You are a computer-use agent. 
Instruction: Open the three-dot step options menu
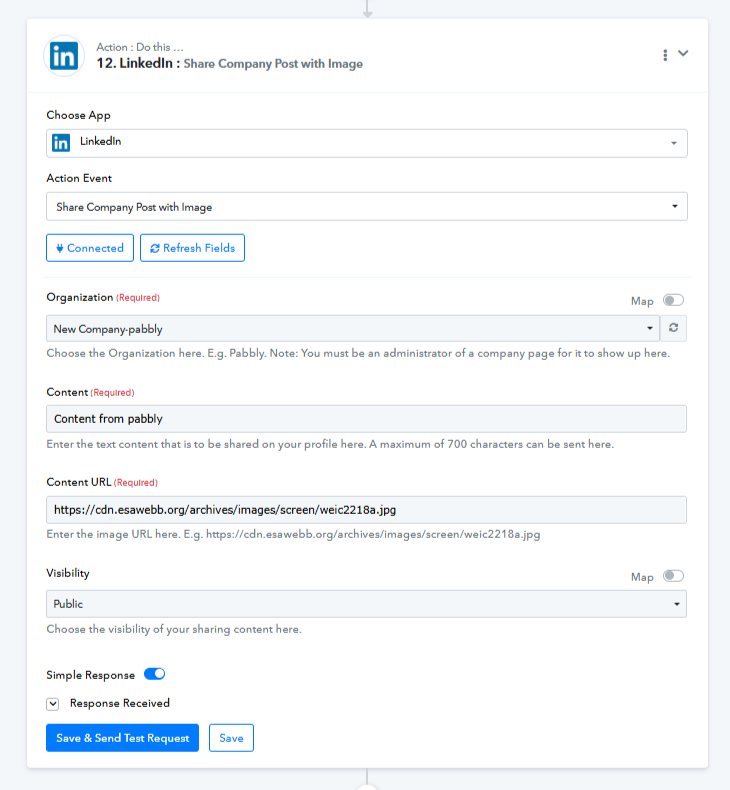click(665, 55)
